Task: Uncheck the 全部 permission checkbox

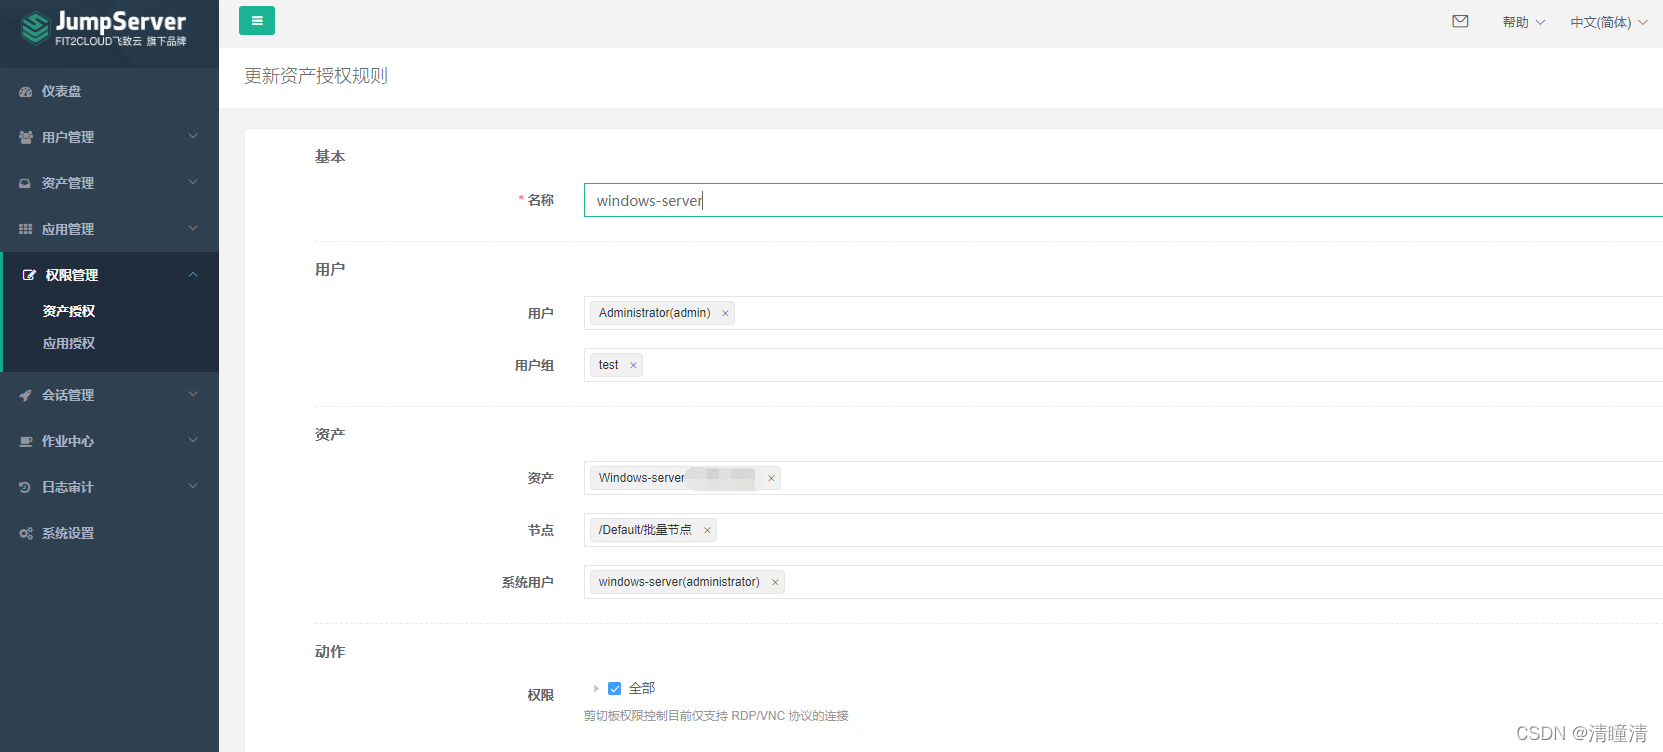Action: [615, 688]
